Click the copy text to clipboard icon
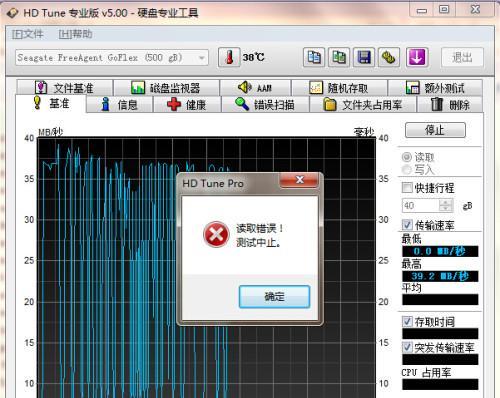Viewport: 500px width, 398px height. (314, 58)
